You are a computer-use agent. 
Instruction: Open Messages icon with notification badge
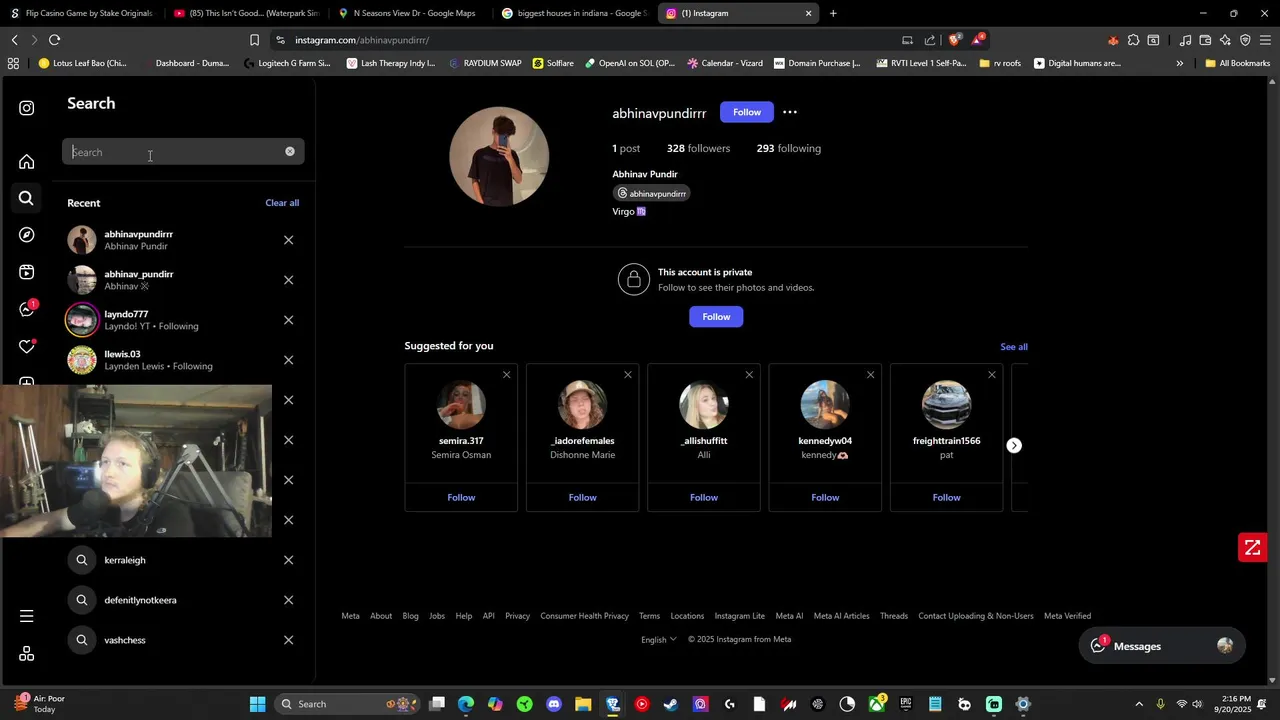(x=28, y=309)
